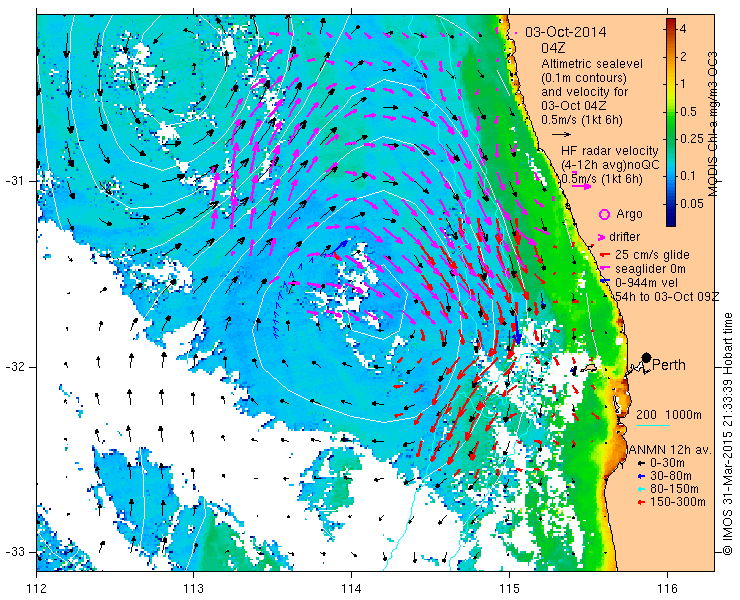The width and height of the screenshot is (740, 600).
Task: Click the black 0-30m ANMN legend arrow
Action: point(640,464)
